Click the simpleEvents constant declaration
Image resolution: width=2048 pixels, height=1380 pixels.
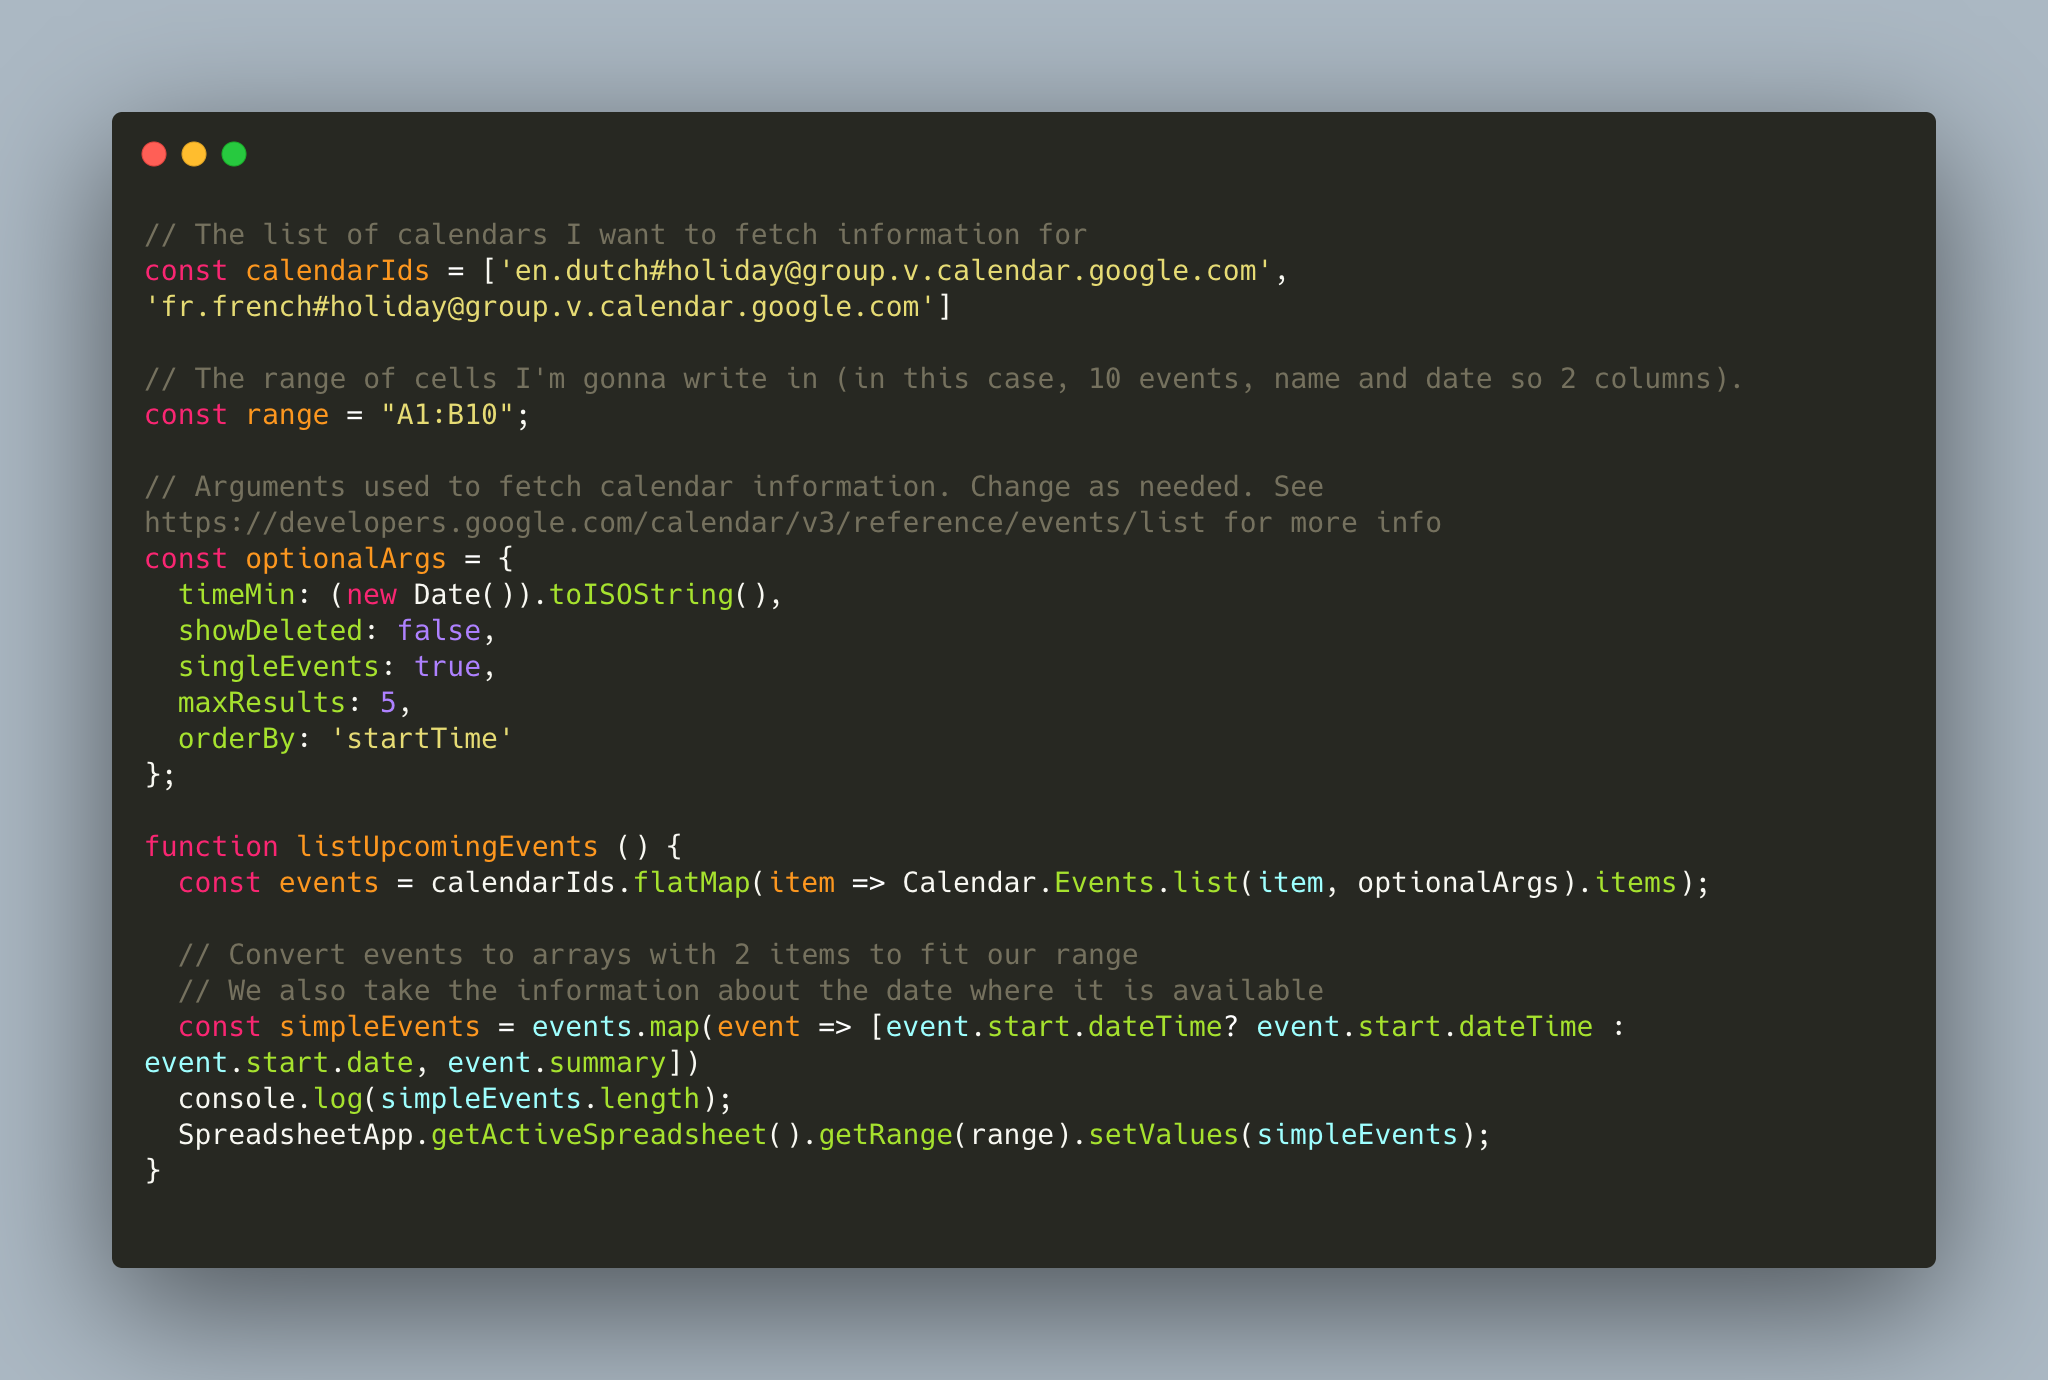click(380, 1027)
